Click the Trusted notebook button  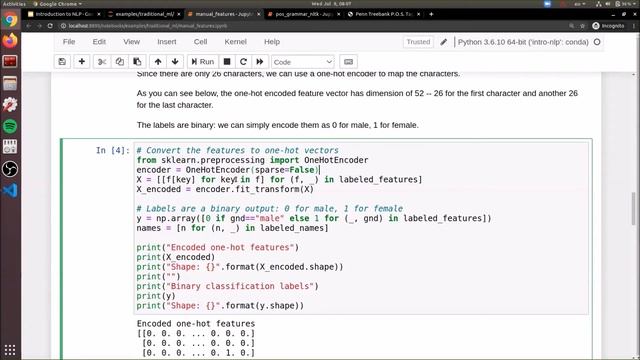coord(418,42)
